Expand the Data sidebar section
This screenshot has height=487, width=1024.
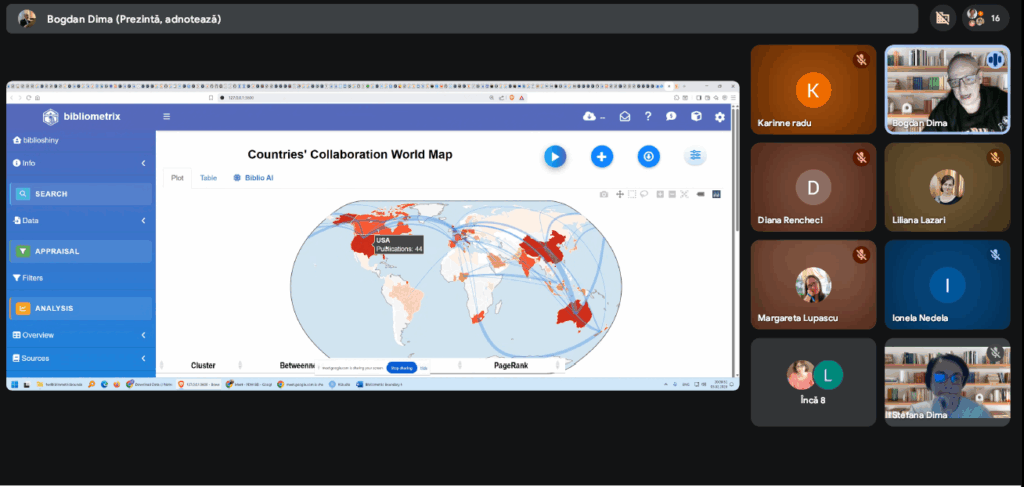[x=80, y=221]
